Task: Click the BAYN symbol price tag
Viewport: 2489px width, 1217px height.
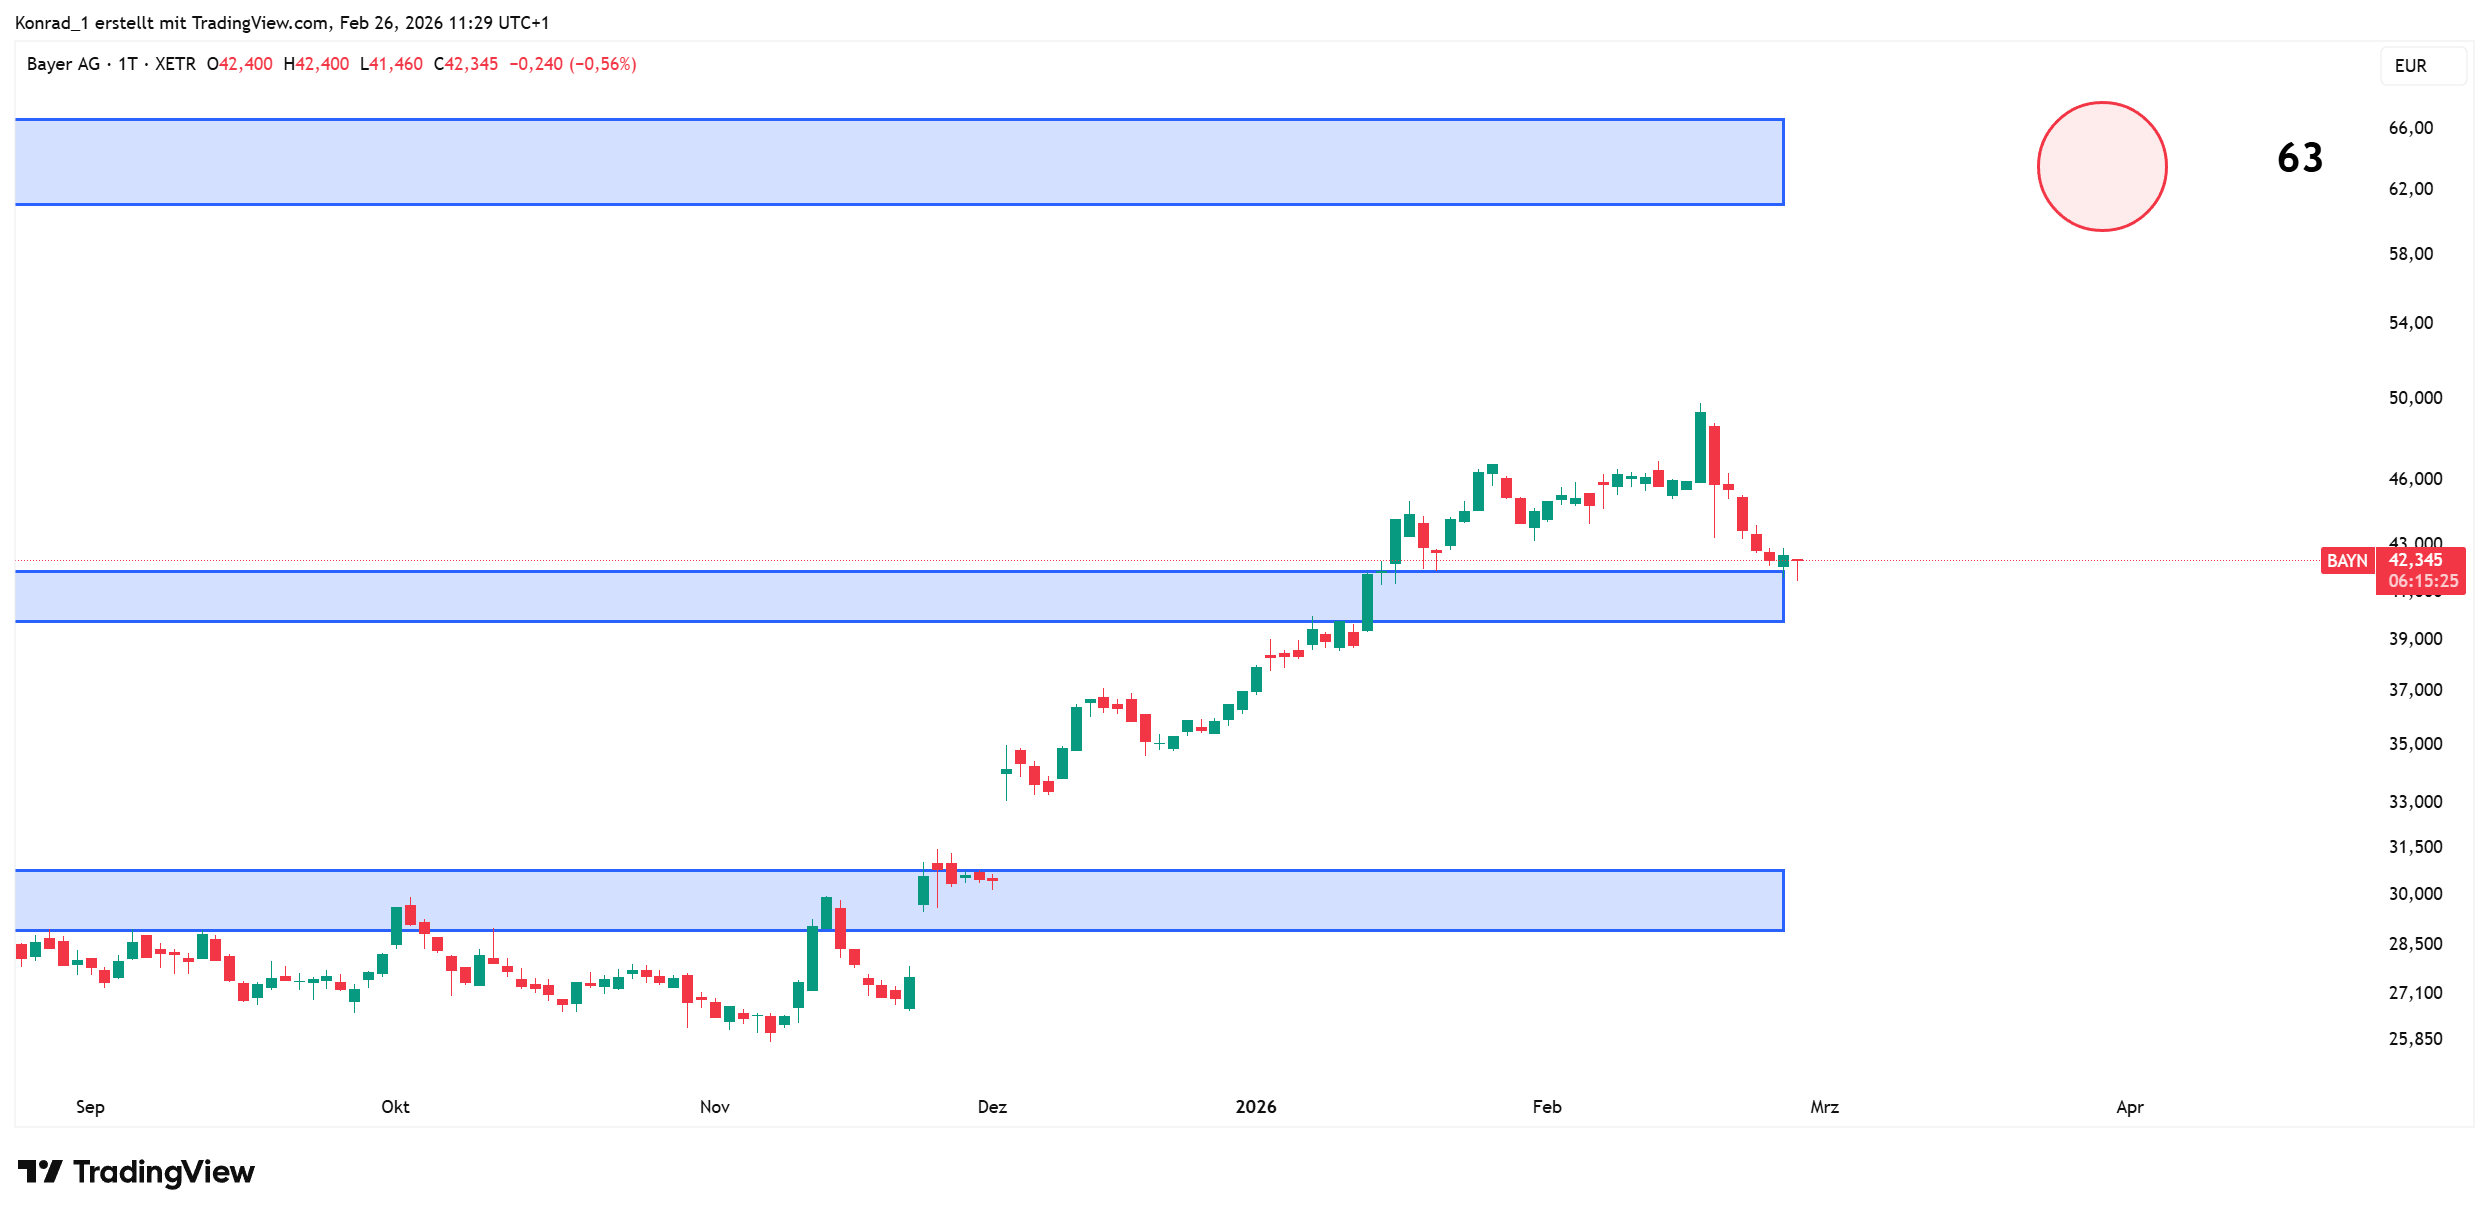Action: pyautogui.click(x=2346, y=561)
